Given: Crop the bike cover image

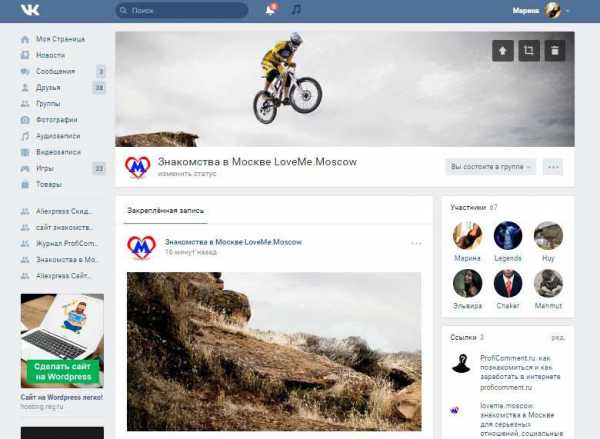Looking at the screenshot, I should tap(529, 51).
